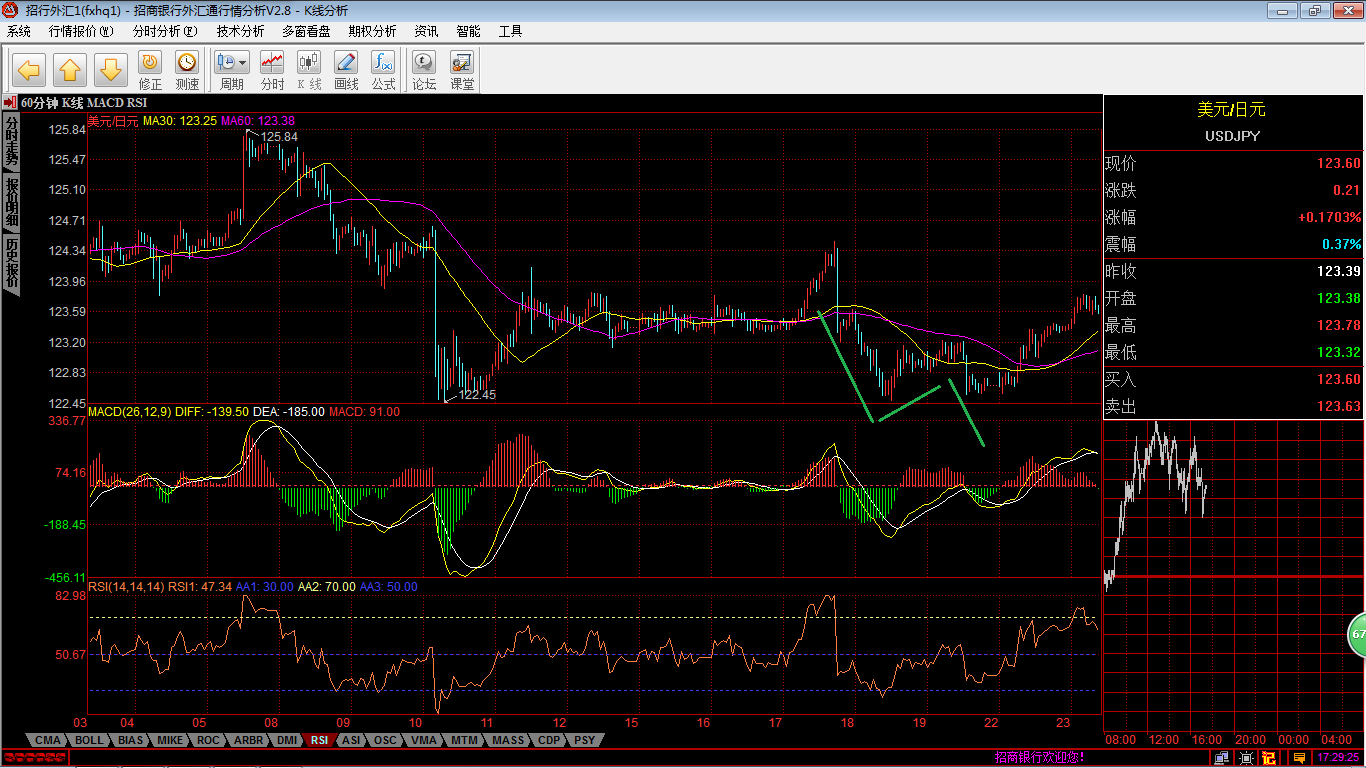
Task: Open the 周期 period dropdown
Action: [x=232, y=71]
